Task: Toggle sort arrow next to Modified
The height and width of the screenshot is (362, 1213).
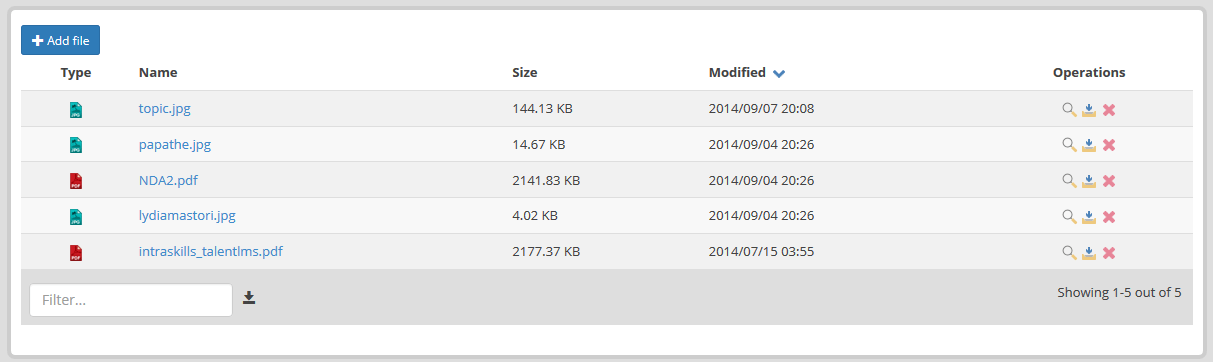Action: (x=779, y=73)
